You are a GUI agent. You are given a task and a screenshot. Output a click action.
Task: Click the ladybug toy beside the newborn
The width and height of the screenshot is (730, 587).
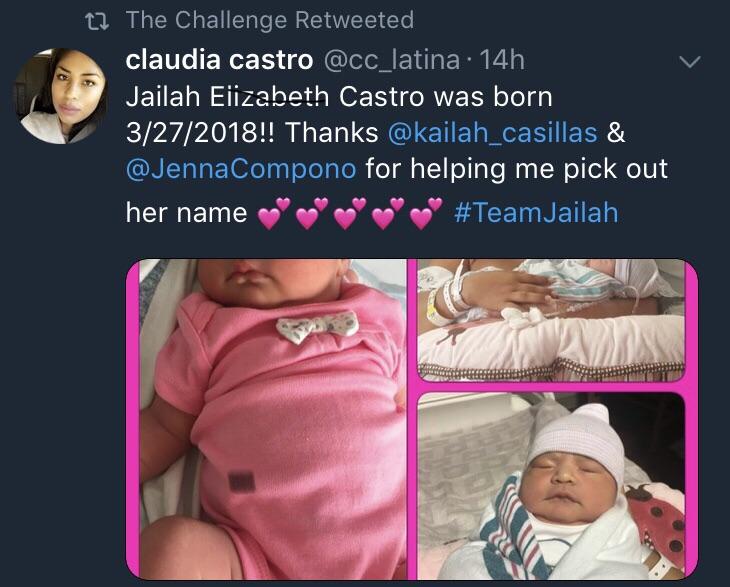(x=657, y=520)
